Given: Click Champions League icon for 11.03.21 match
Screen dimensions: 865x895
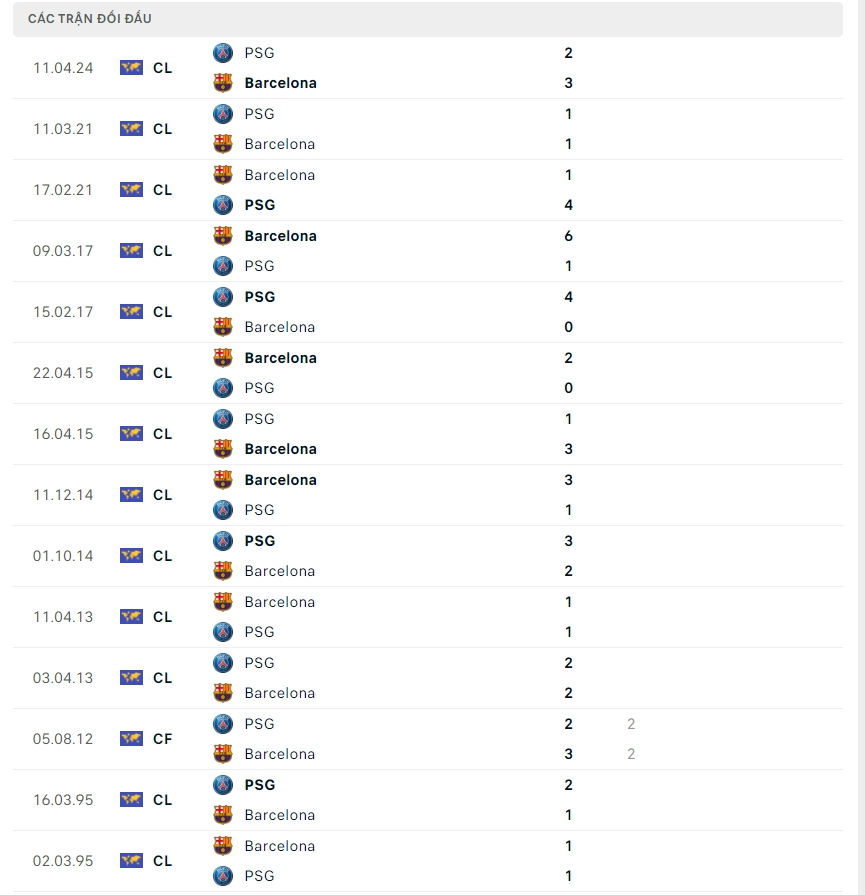Looking at the screenshot, I should tap(131, 129).
